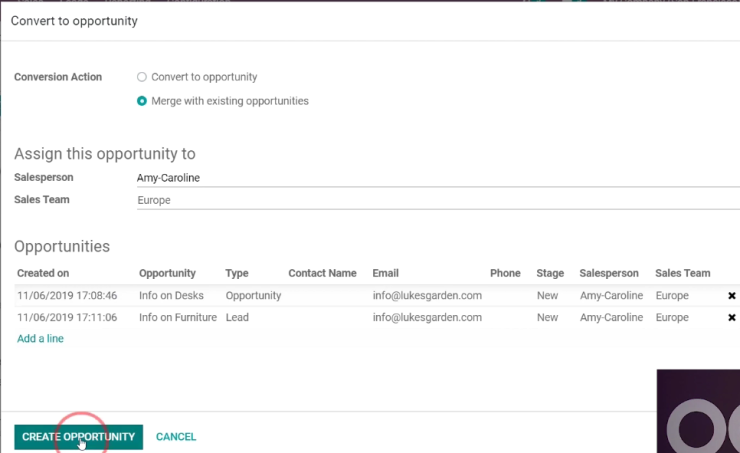Open the Salesperson field dropdown

point(438,178)
